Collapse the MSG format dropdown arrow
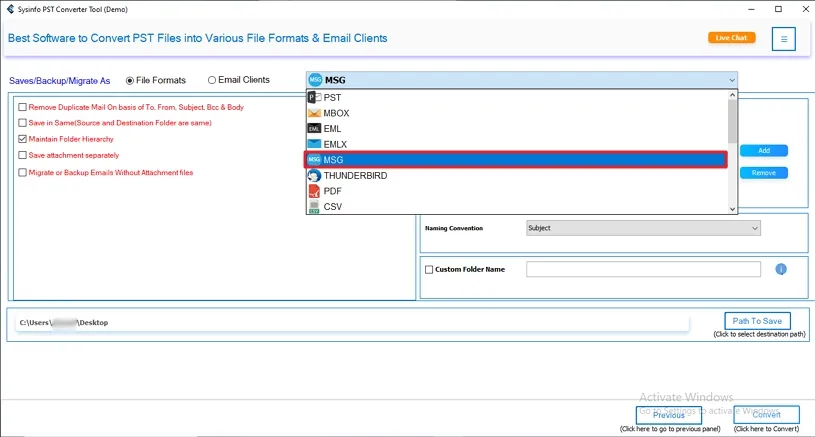 tap(731, 80)
